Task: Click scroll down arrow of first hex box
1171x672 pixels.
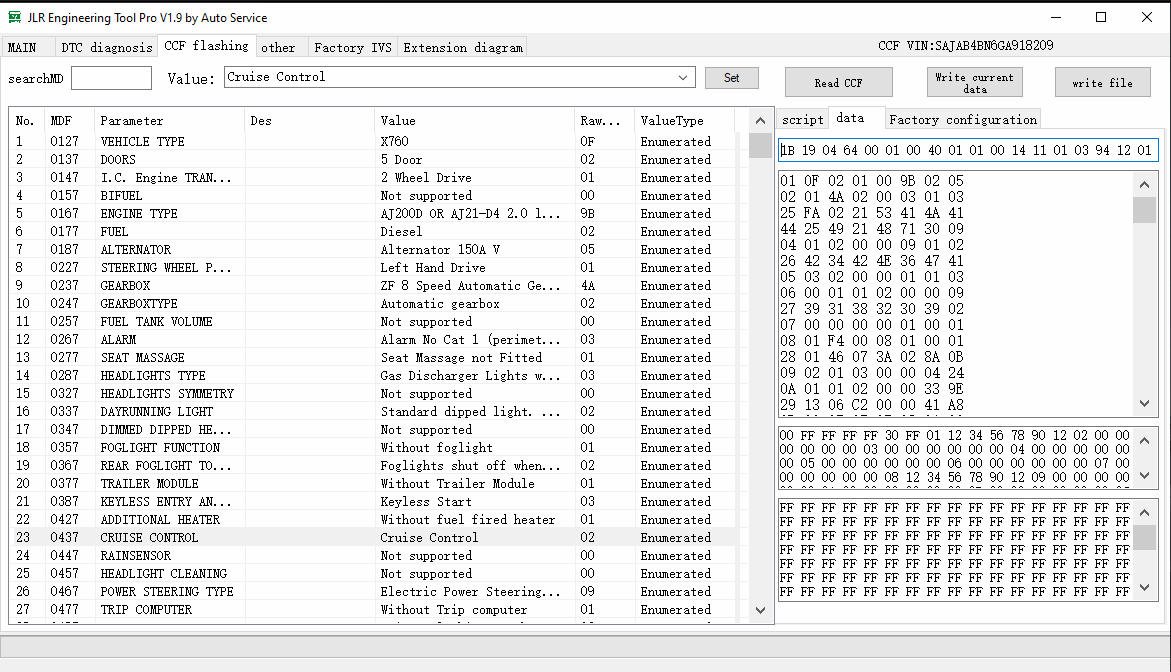Action: [1145, 403]
